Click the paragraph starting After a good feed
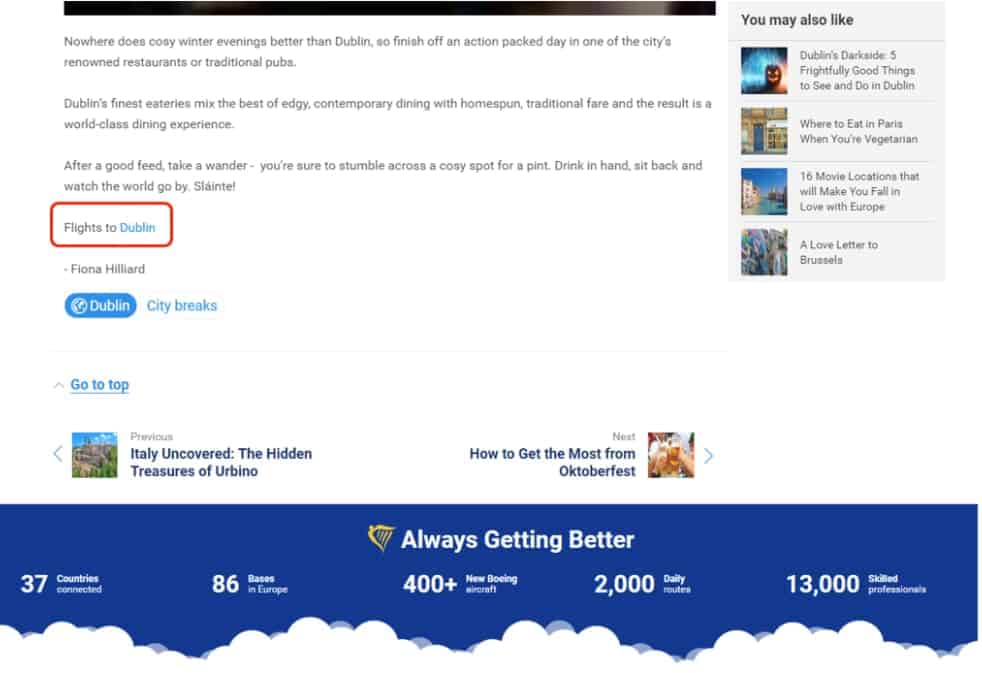The height and width of the screenshot is (673, 982). pos(383,175)
